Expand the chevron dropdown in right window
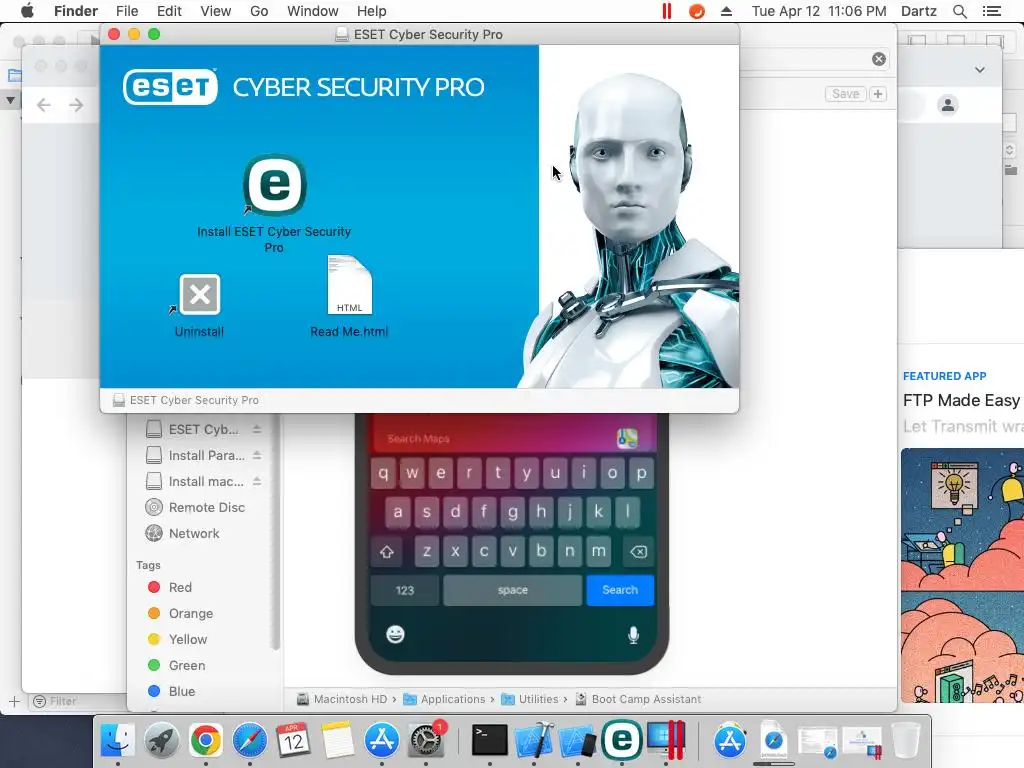 [980, 69]
